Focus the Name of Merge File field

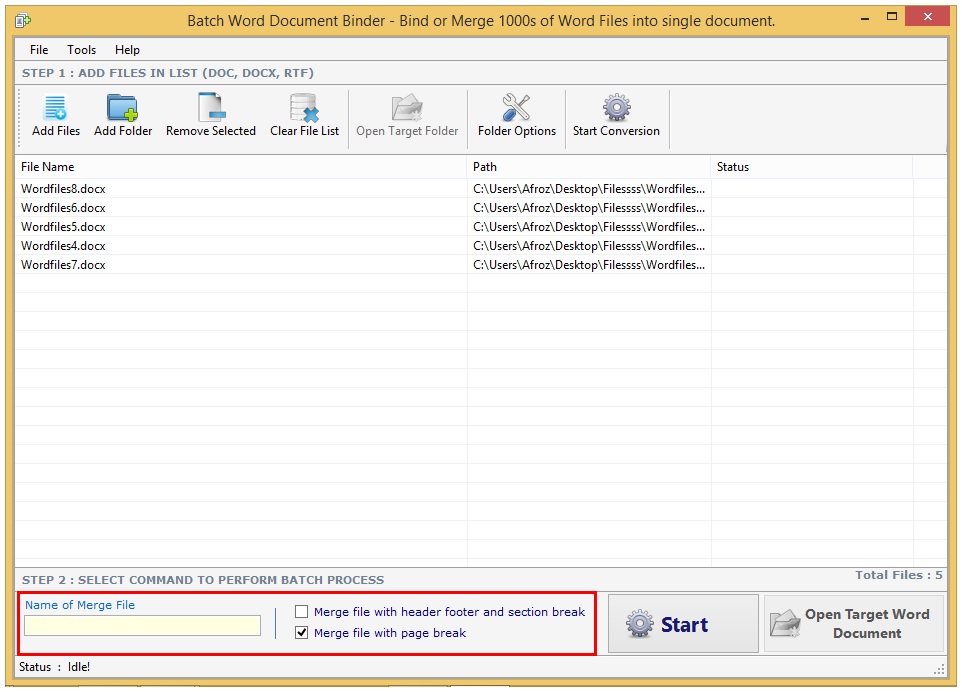tap(142, 626)
